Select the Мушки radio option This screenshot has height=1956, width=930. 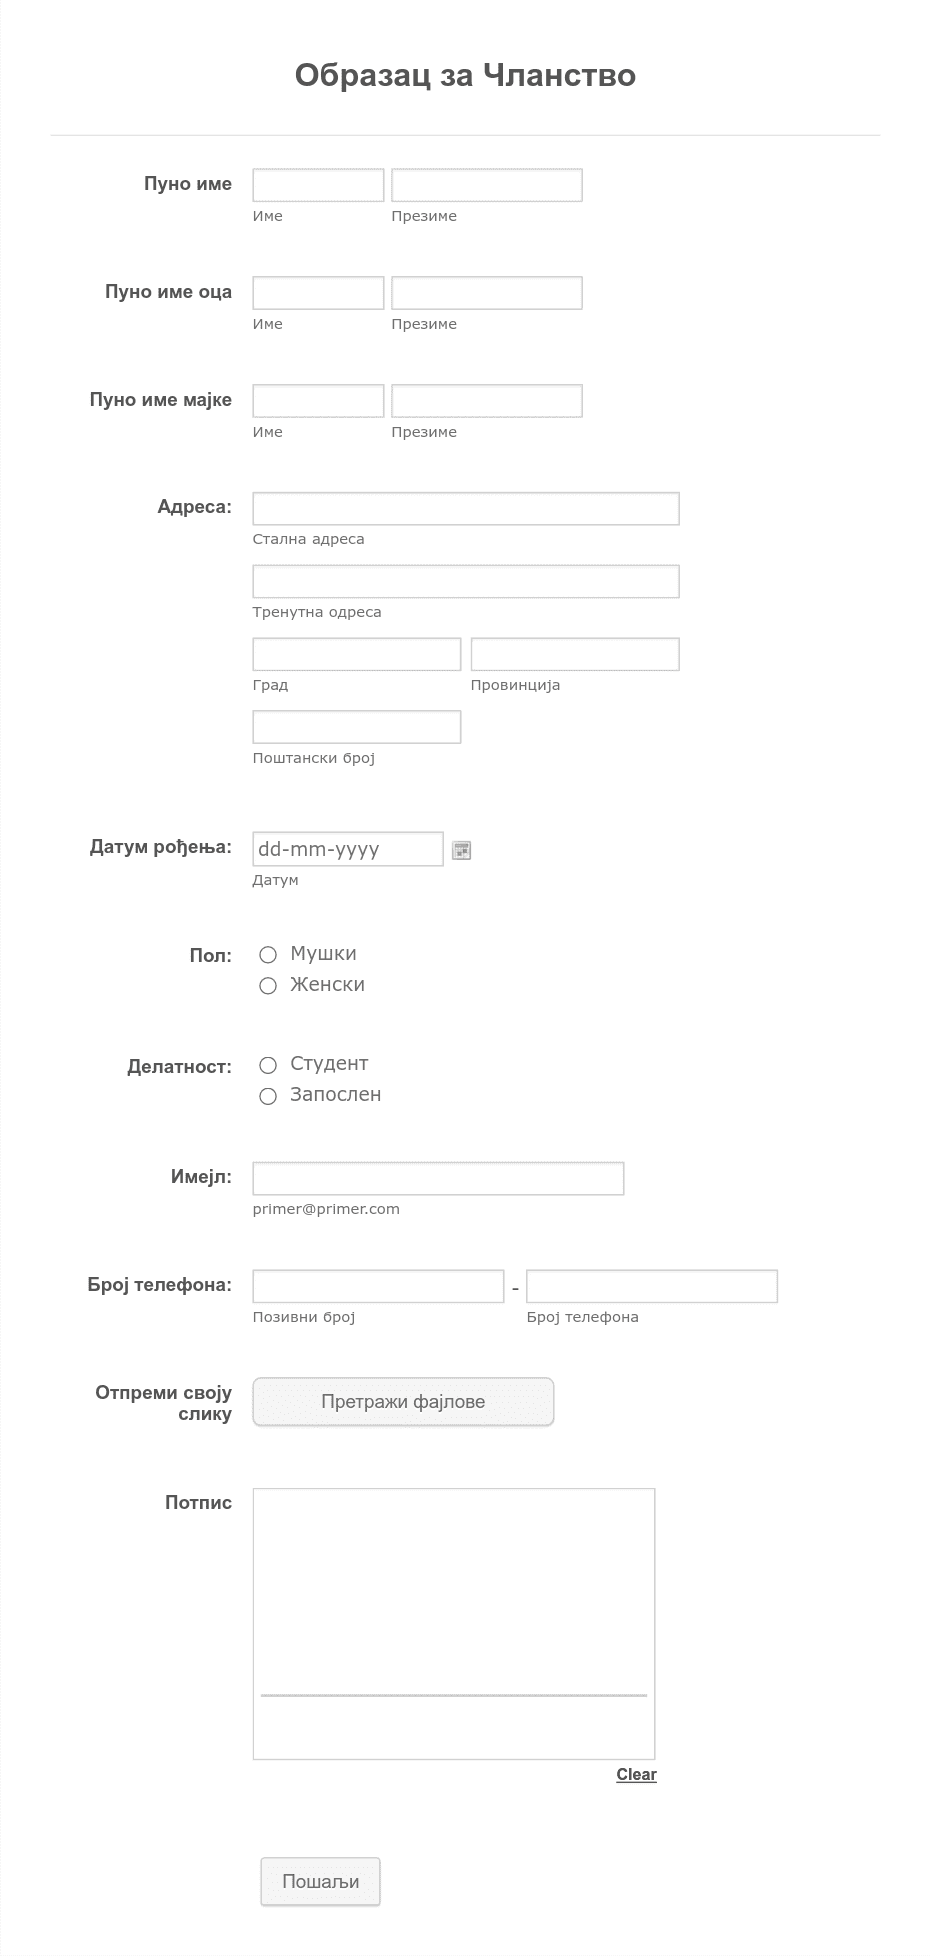tap(268, 955)
